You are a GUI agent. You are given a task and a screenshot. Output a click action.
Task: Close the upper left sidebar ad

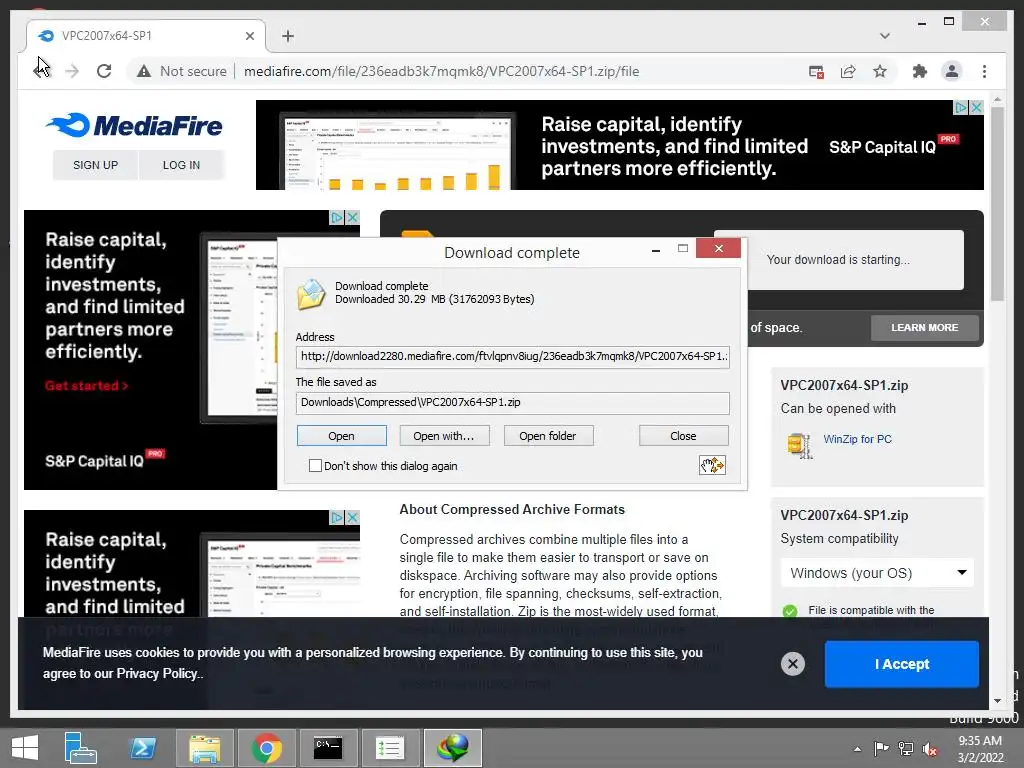[x=352, y=217]
